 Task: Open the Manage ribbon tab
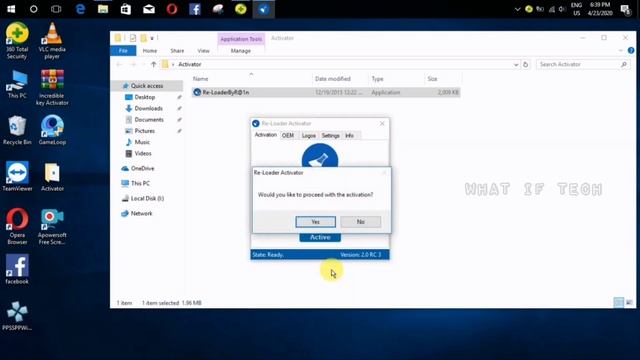(x=240, y=51)
